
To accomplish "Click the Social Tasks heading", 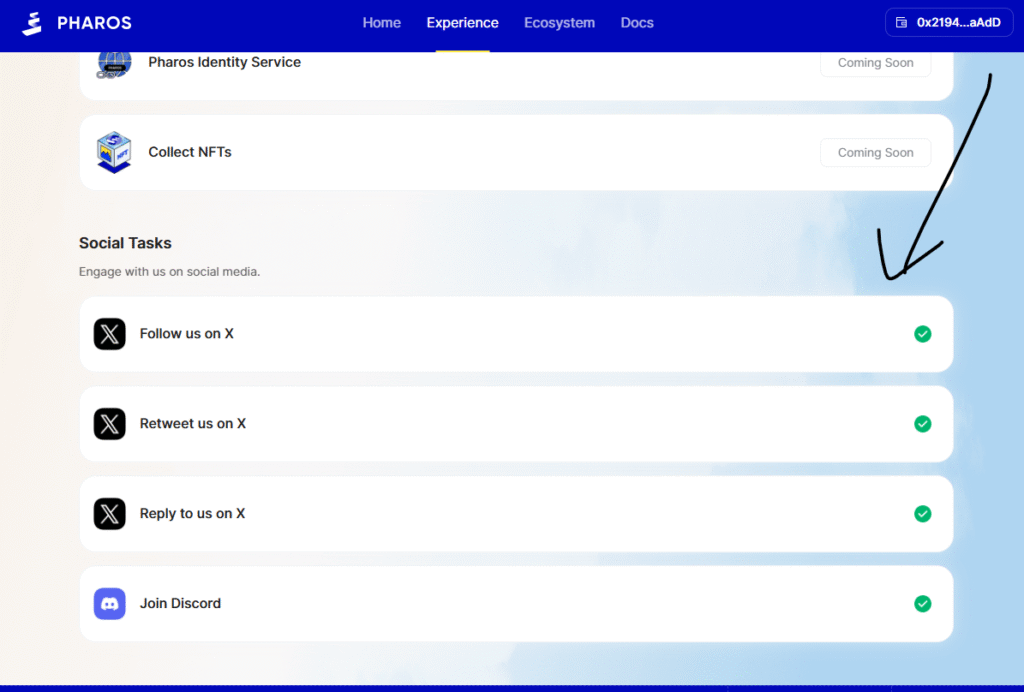I will pyautogui.click(x=125, y=243).
